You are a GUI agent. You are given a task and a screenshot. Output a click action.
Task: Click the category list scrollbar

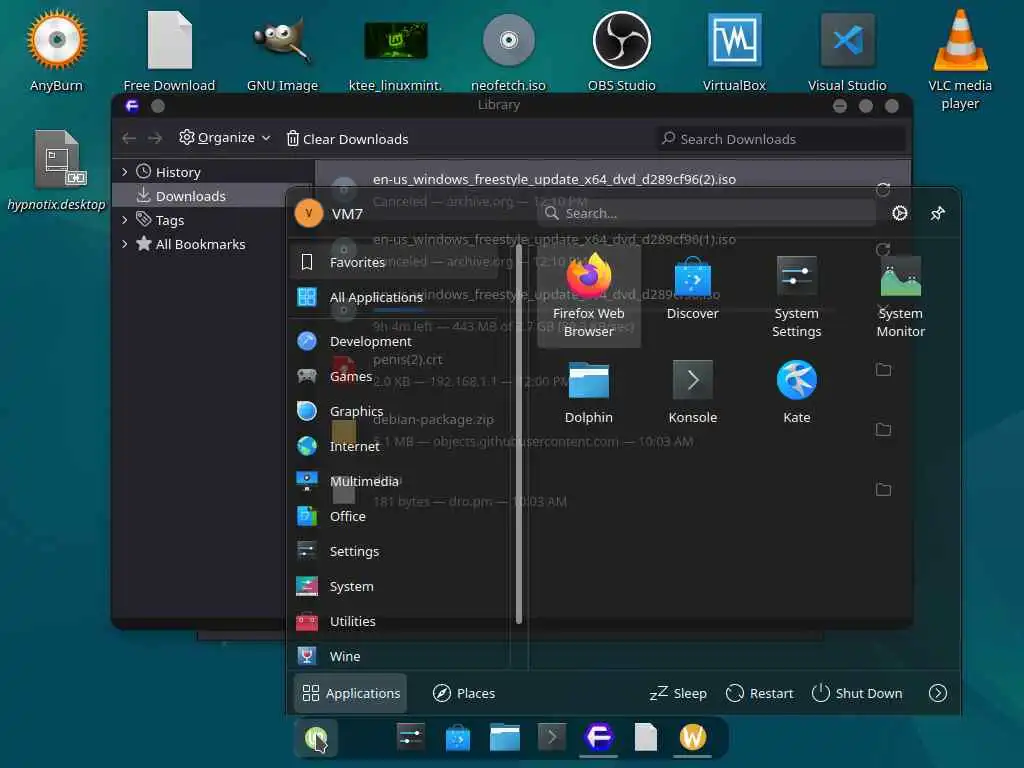pyautogui.click(x=519, y=434)
